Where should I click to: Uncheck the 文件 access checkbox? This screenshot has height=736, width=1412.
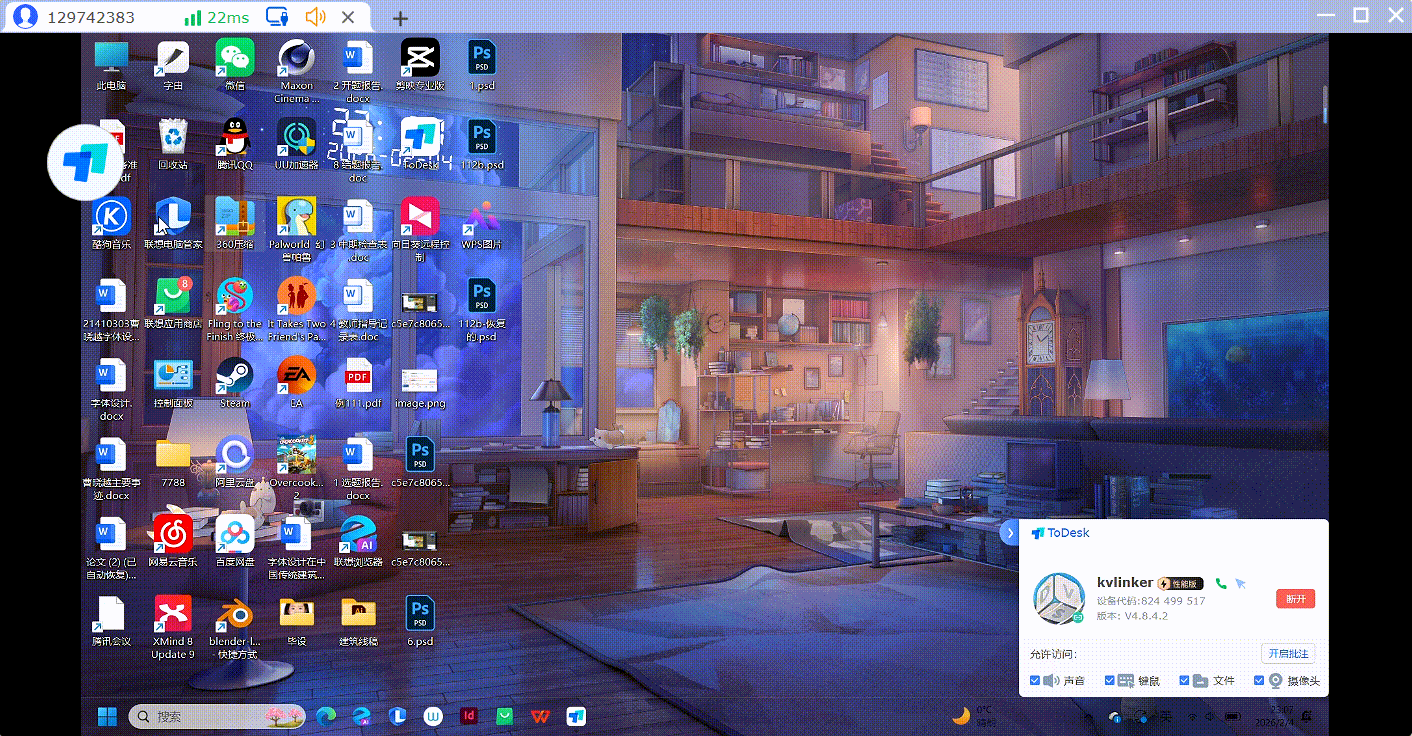pyautogui.click(x=1184, y=681)
